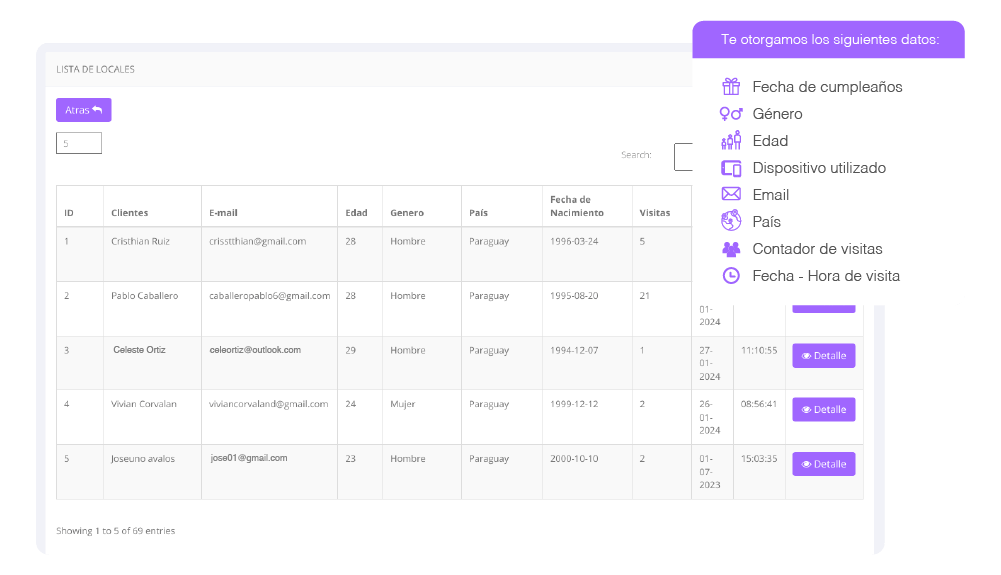View Detalle for Vivian Corvalan

824,410
